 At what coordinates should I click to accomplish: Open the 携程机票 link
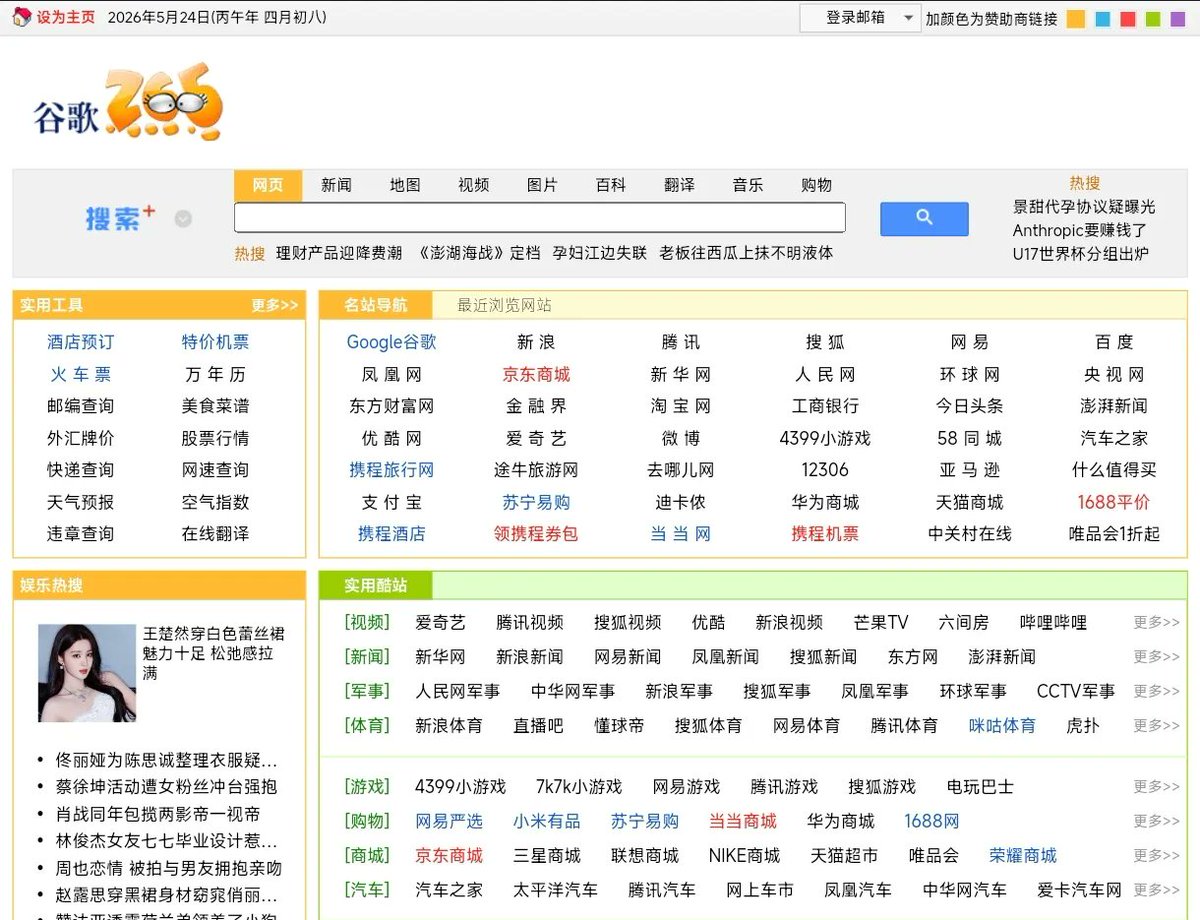pos(825,534)
